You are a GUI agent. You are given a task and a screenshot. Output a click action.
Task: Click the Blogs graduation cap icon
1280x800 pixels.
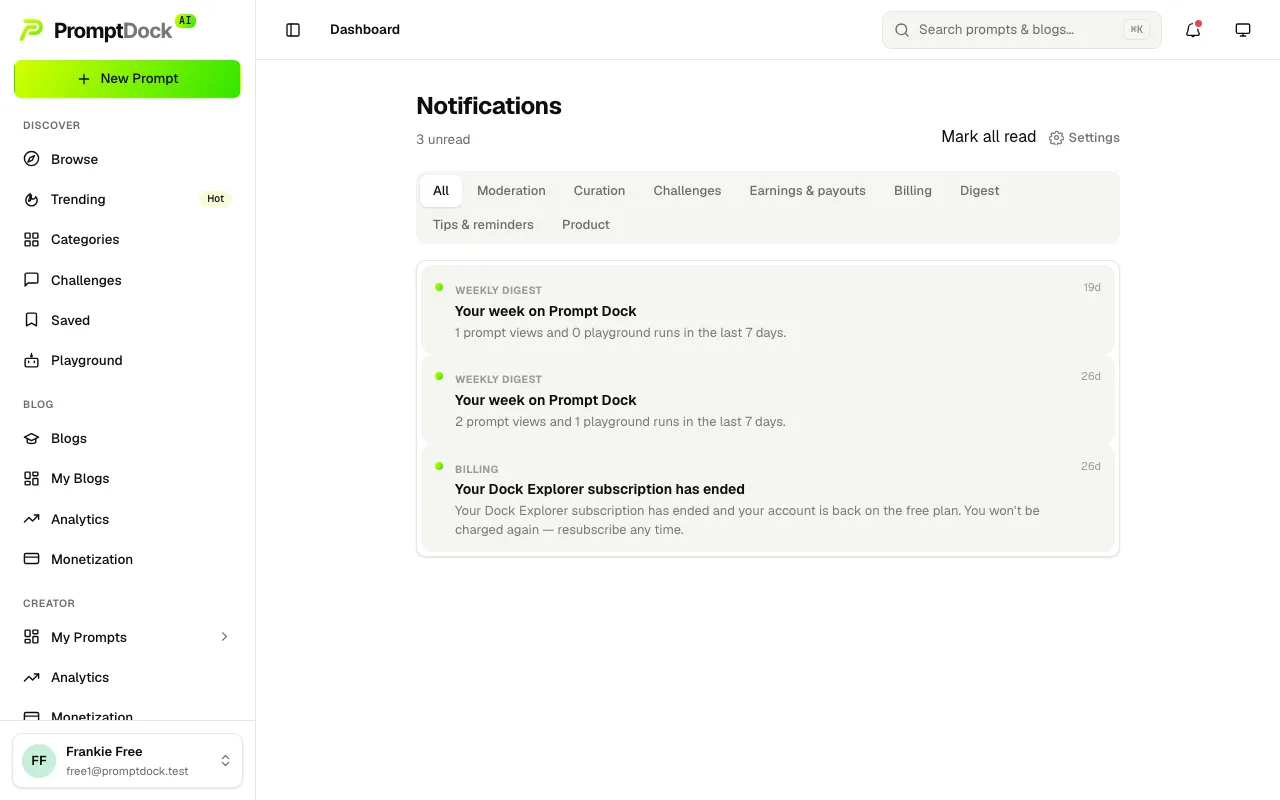coord(31,438)
